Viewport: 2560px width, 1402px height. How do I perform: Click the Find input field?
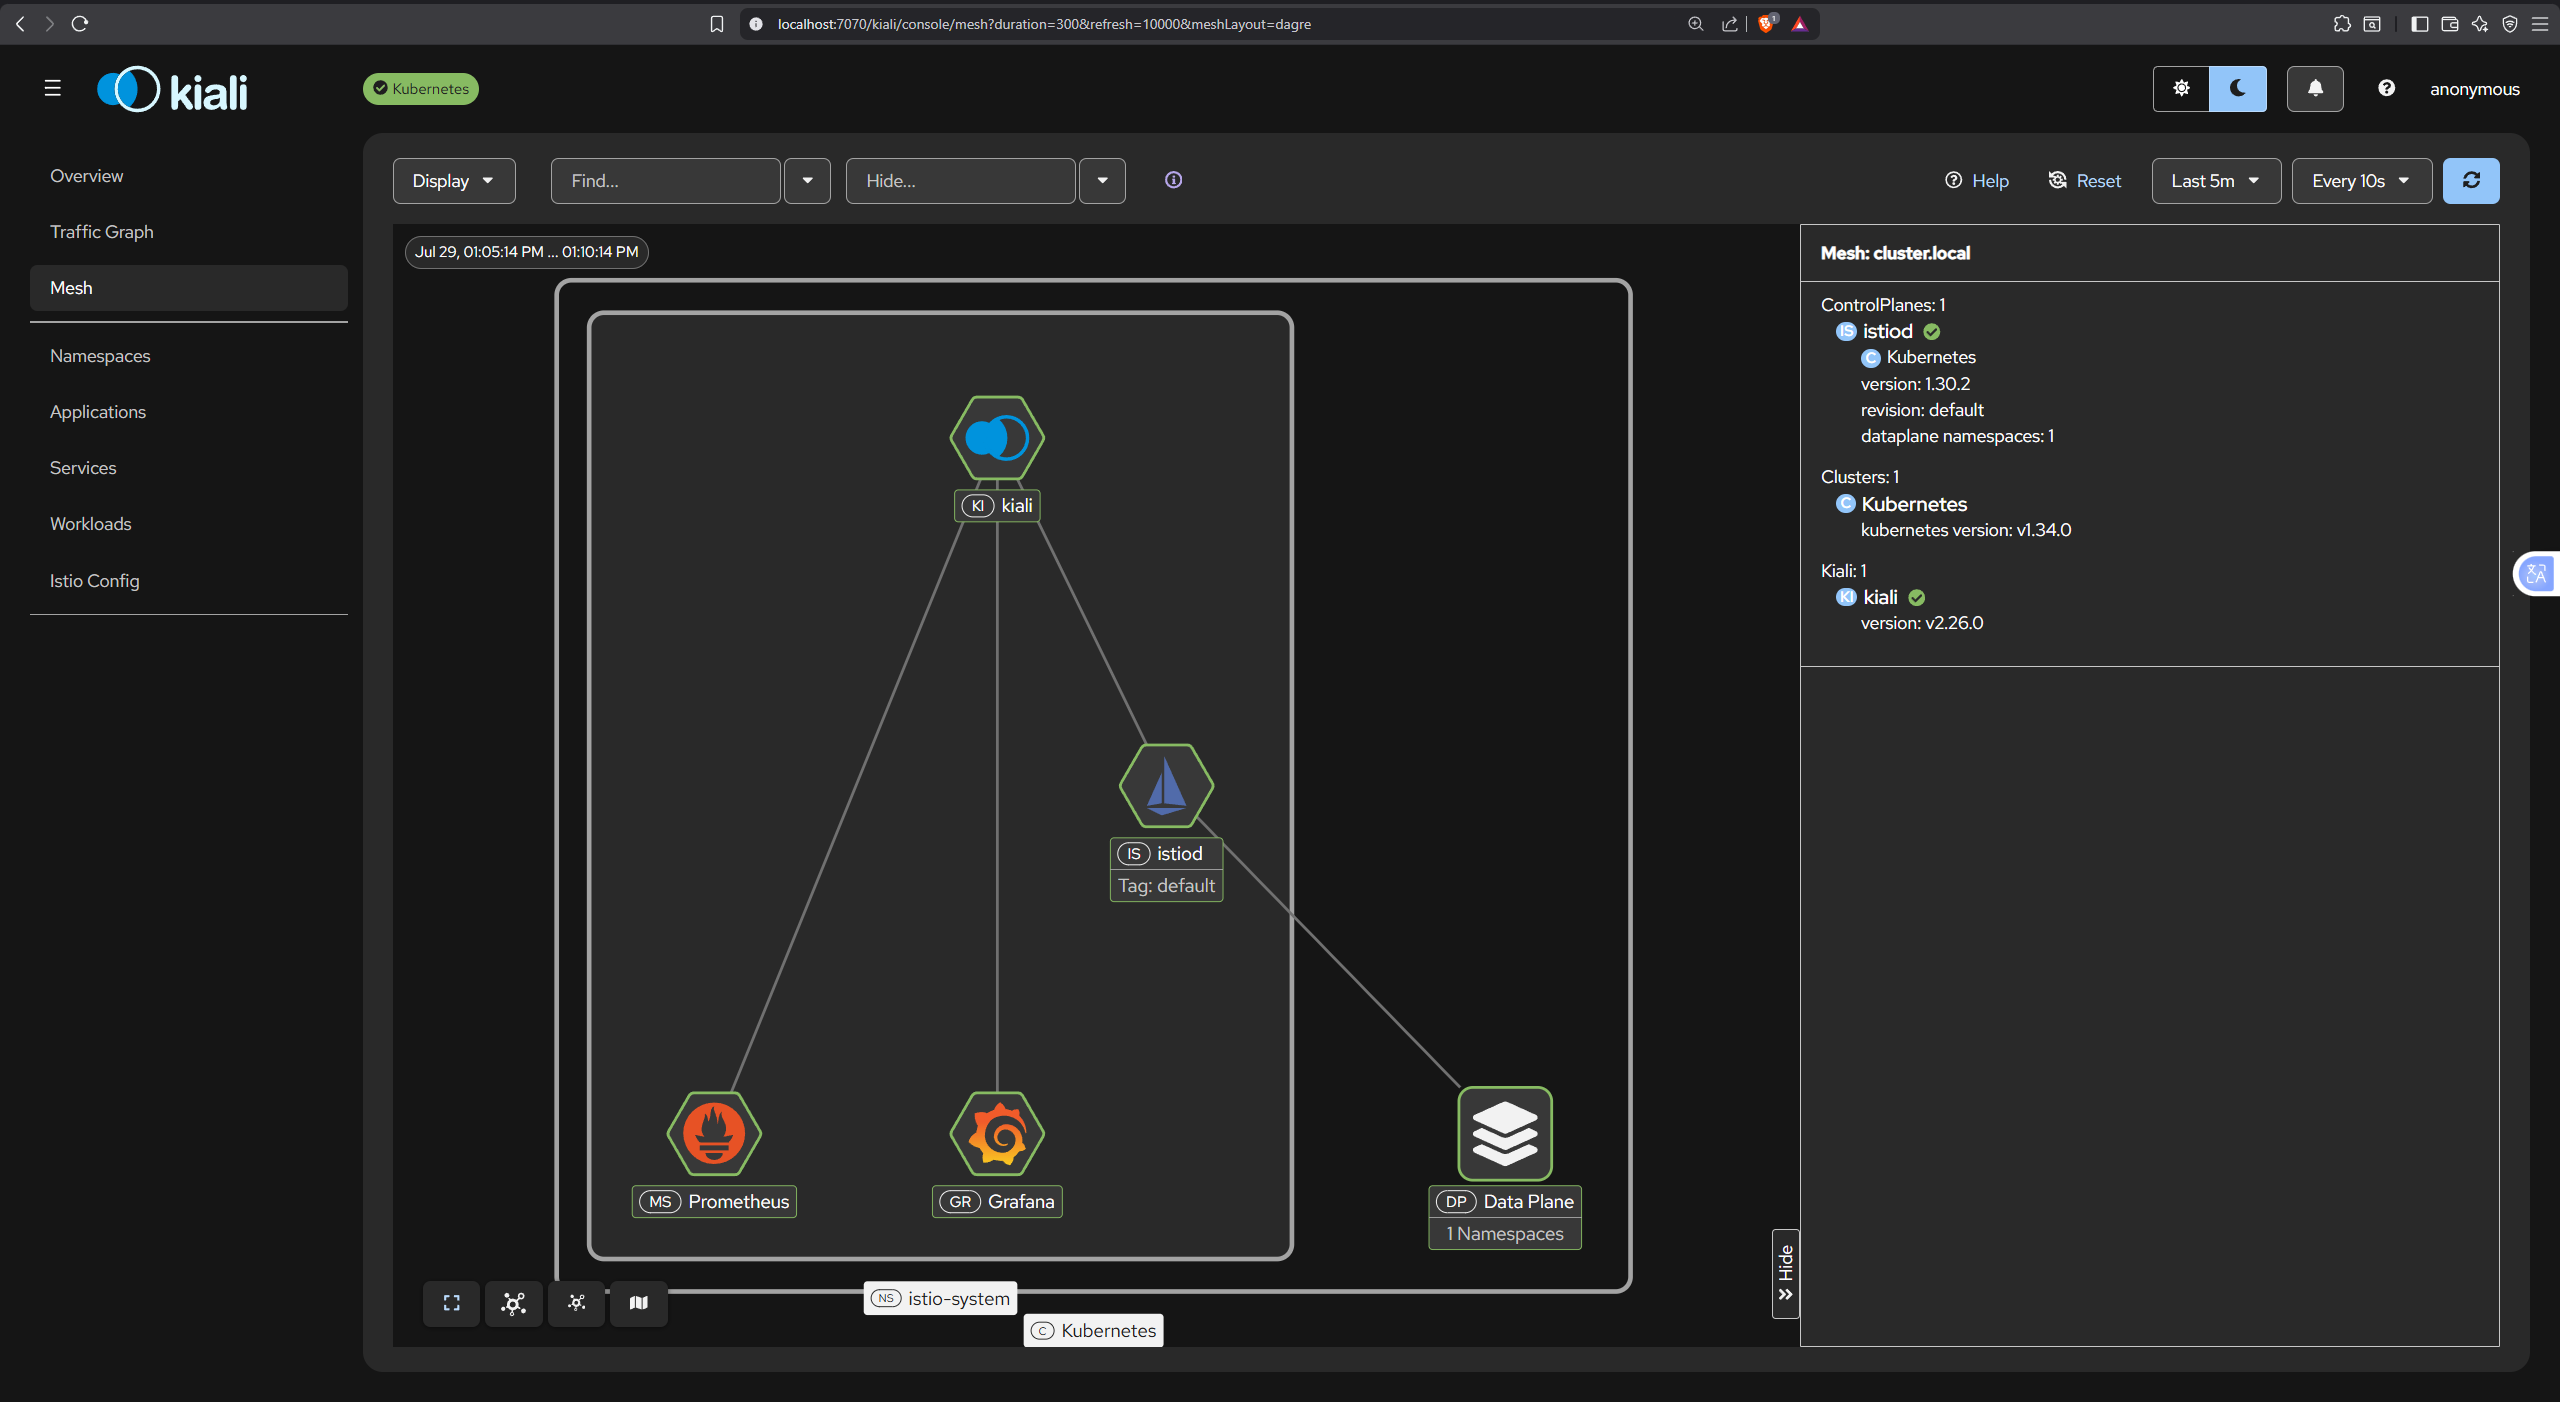click(x=666, y=181)
